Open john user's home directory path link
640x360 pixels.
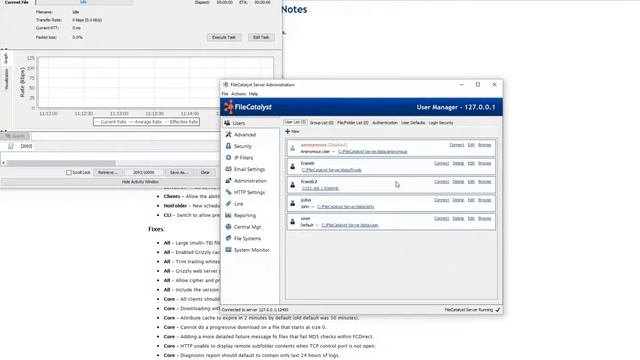(x=345, y=207)
